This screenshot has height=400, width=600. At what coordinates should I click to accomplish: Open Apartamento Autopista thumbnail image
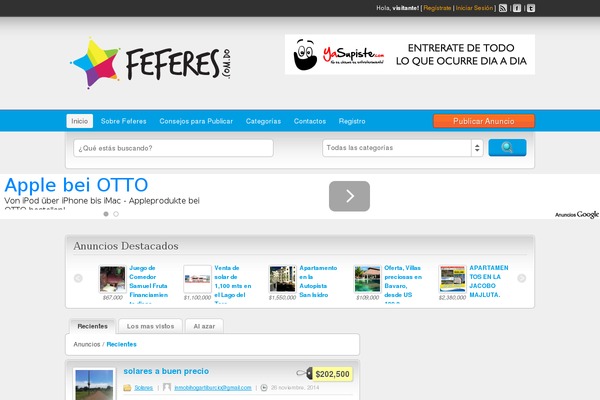(x=282, y=279)
